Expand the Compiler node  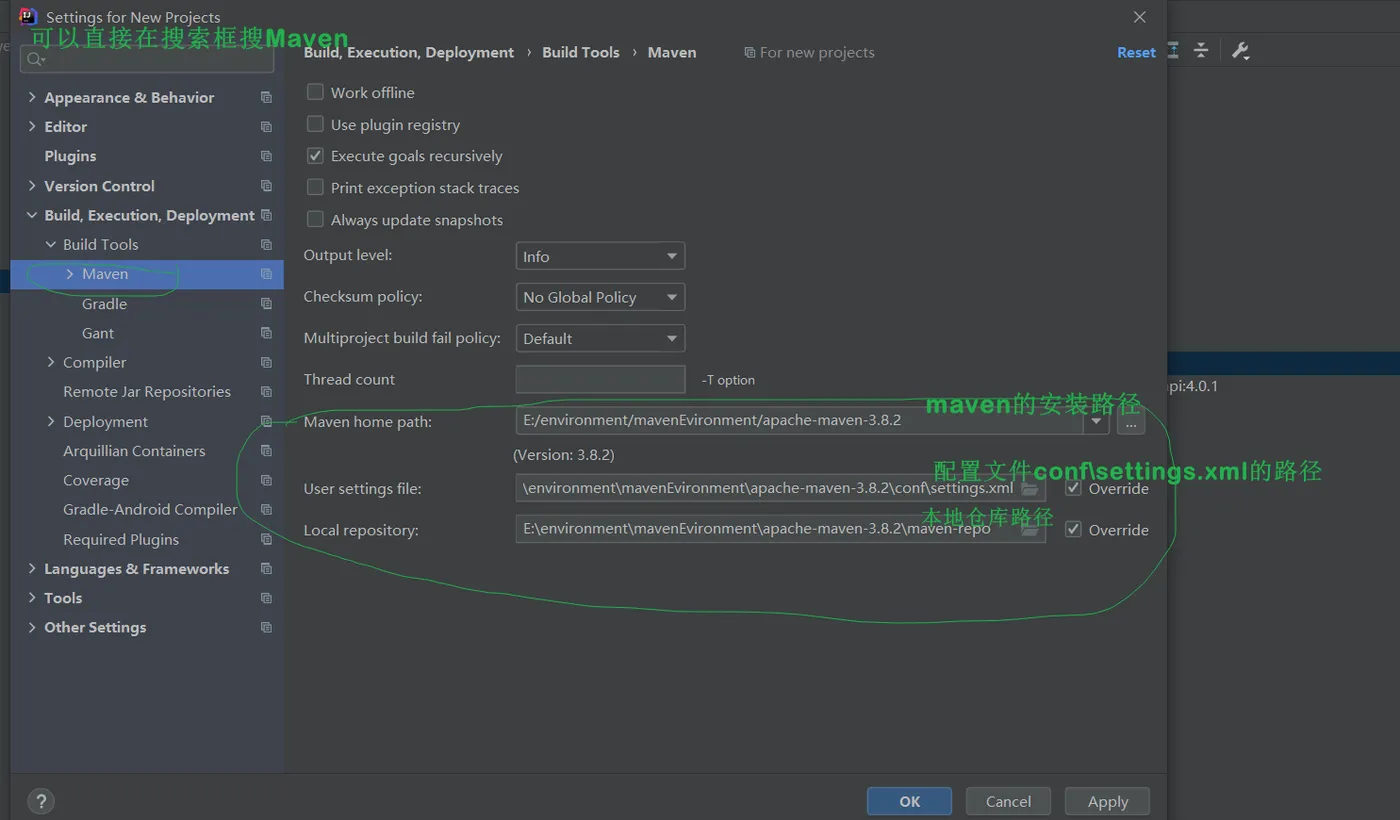[51, 362]
